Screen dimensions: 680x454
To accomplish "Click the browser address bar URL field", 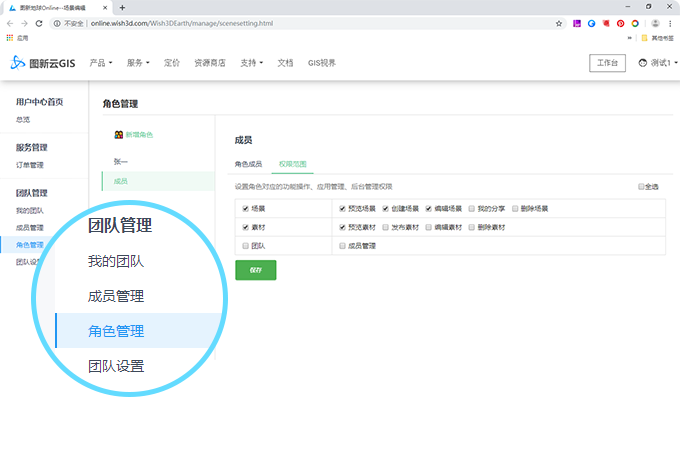I will click(300, 22).
